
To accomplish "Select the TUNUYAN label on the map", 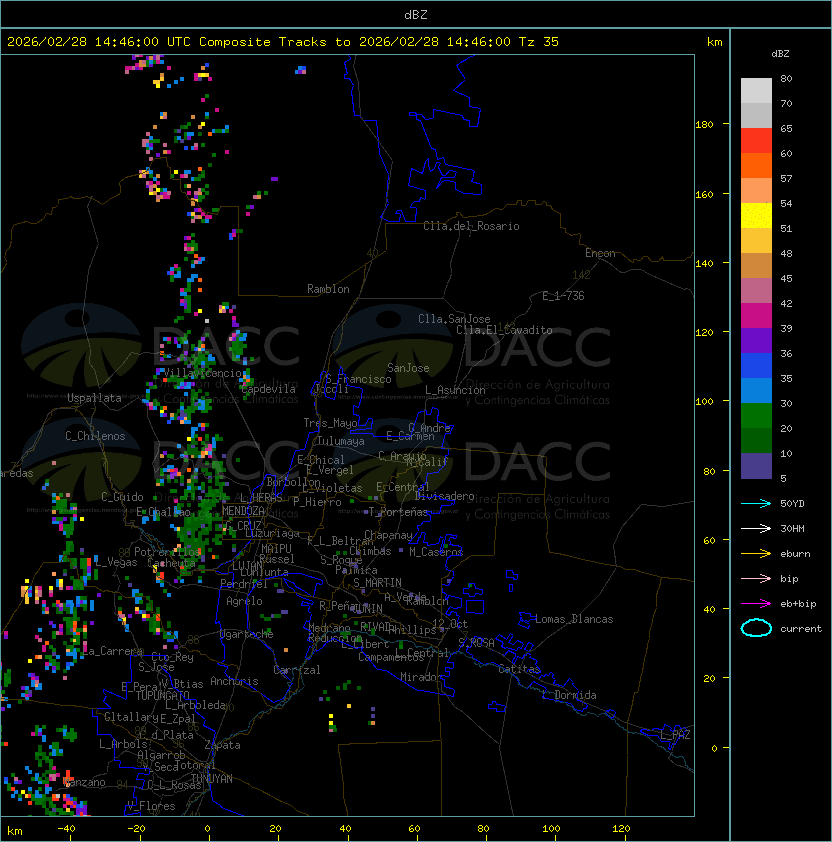I will pos(211,778).
